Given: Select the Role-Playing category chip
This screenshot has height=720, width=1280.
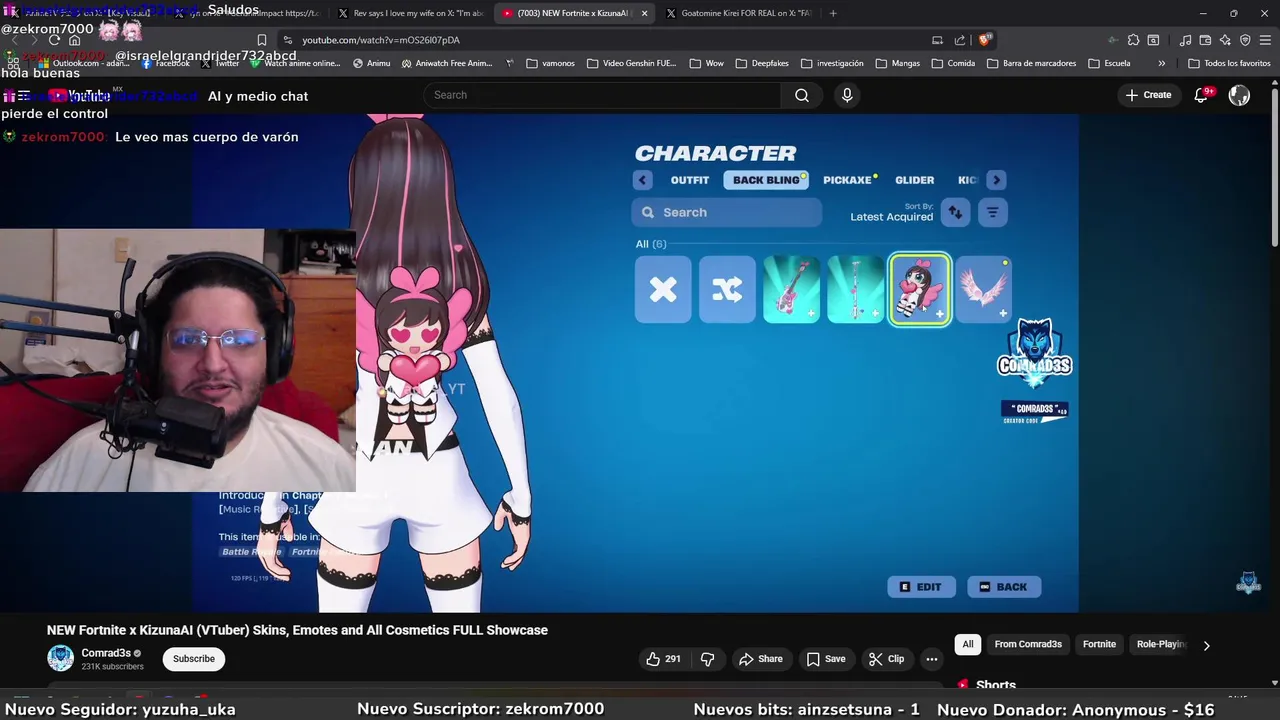Looking at the screenshot, I should (1161, 645).
